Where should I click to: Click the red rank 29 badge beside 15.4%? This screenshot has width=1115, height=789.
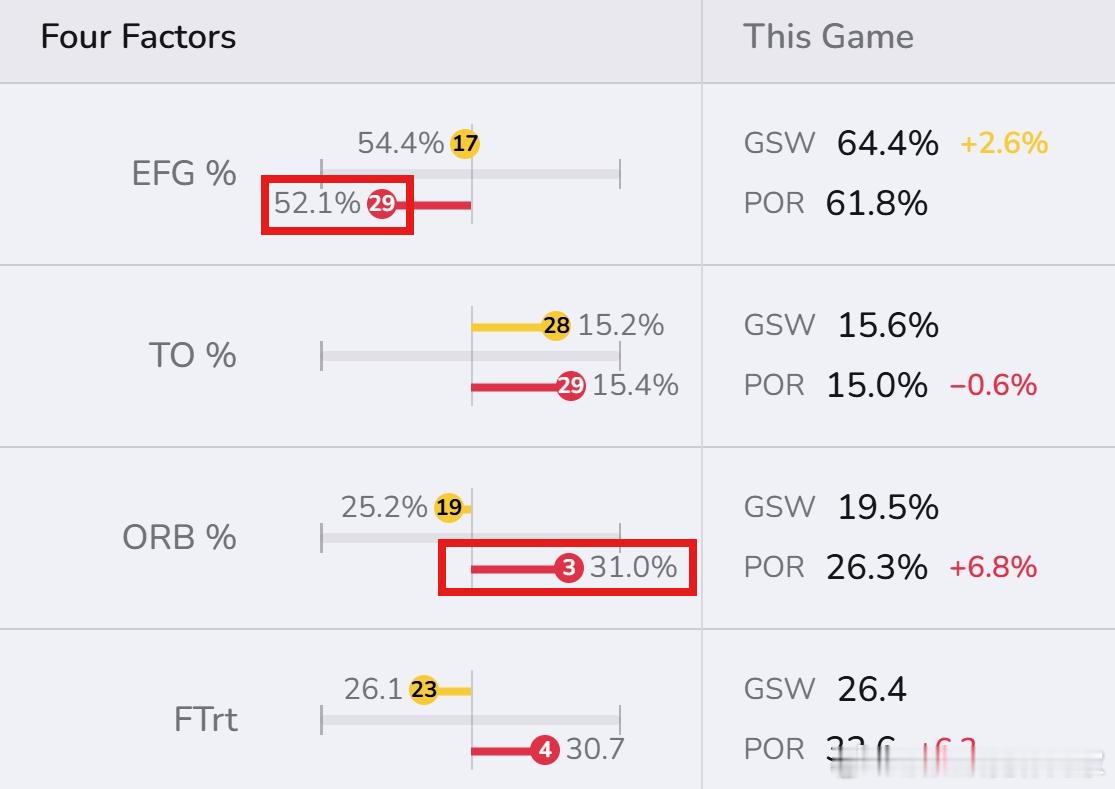coord(571,386)
